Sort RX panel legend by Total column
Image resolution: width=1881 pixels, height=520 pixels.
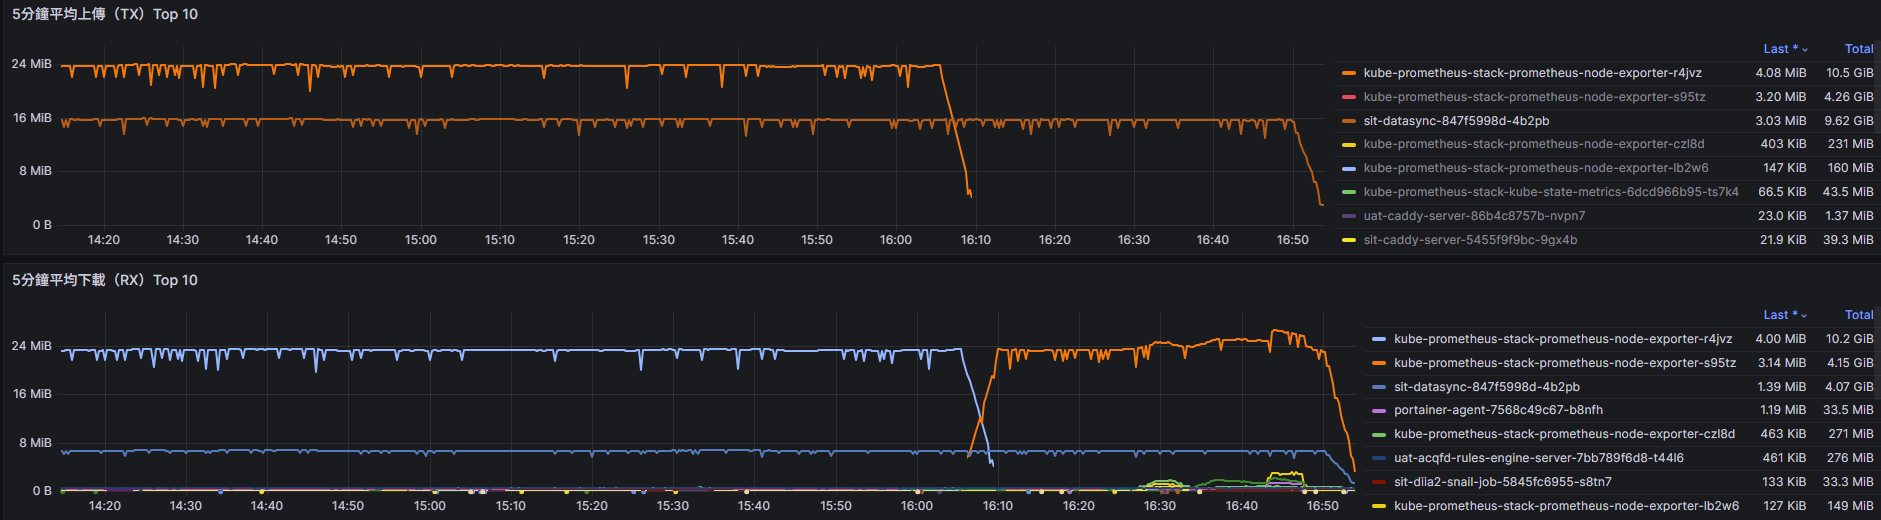[x=1858, y=315]
